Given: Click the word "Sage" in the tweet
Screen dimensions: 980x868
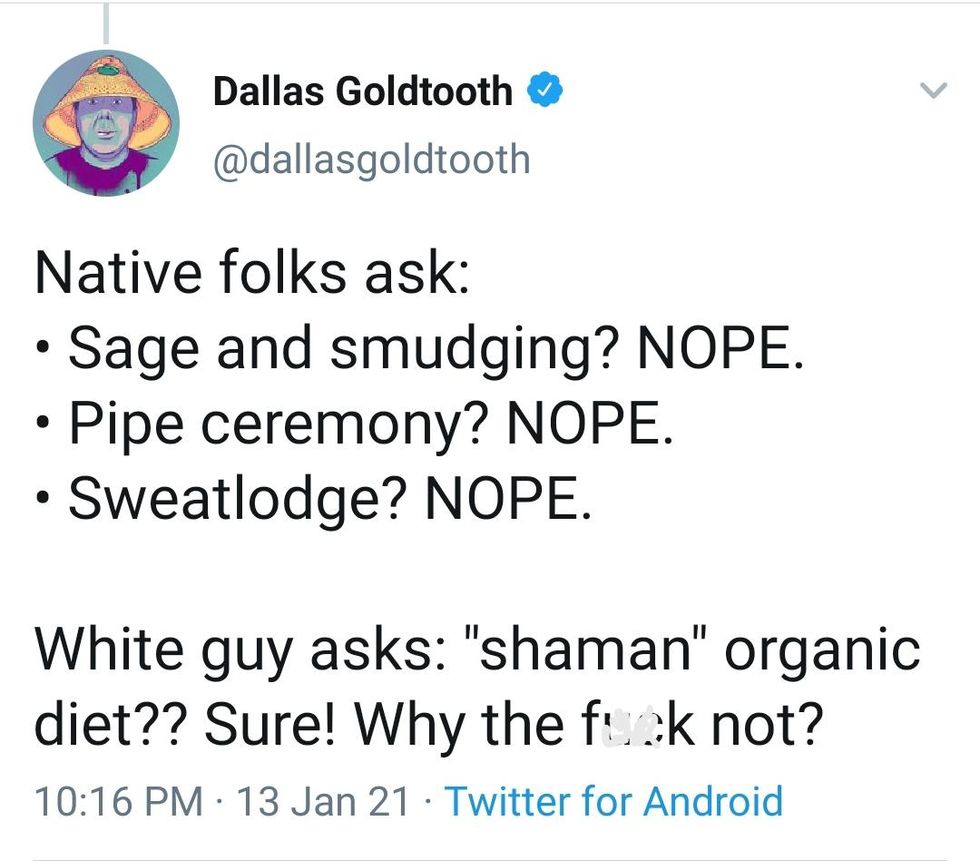Looking at the screenshot, I should 124,347.
